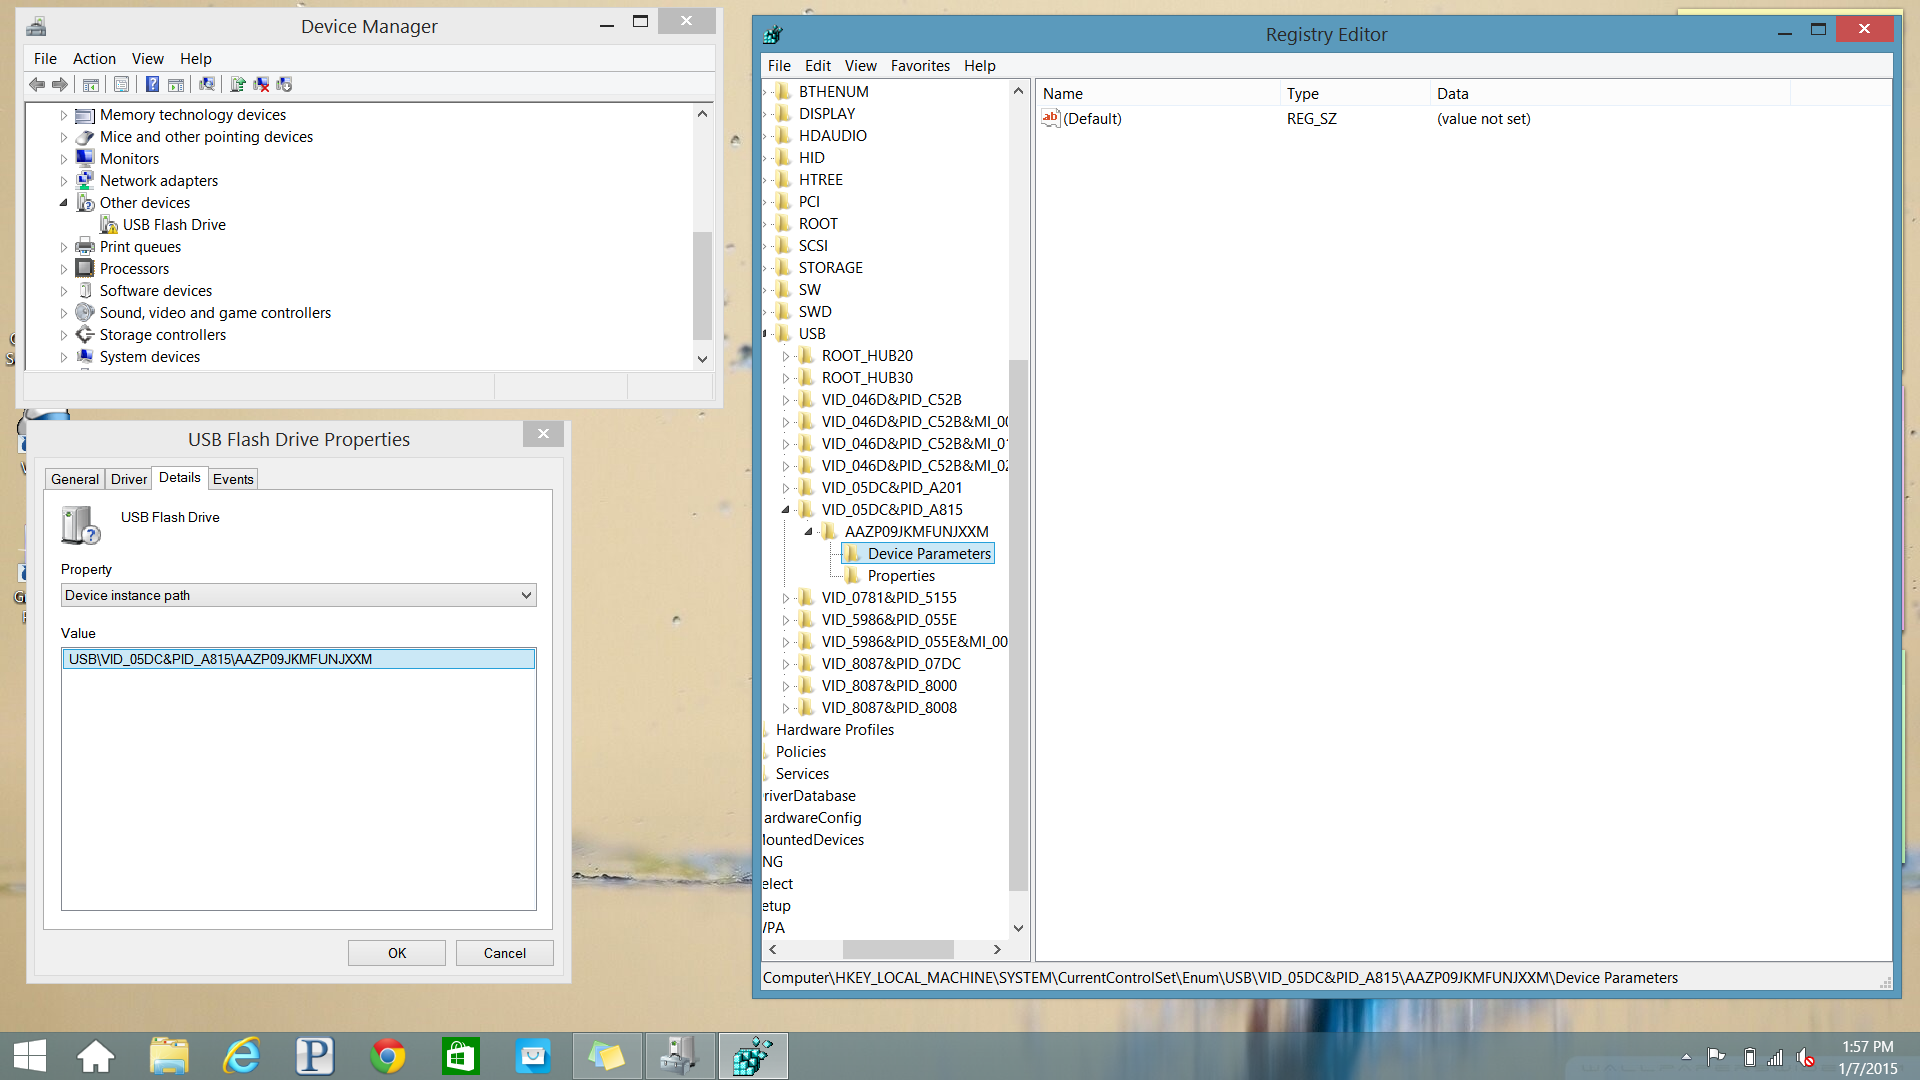
Task: Click the Registry tree vertical scrollbar thumb
Action: 1018,625
